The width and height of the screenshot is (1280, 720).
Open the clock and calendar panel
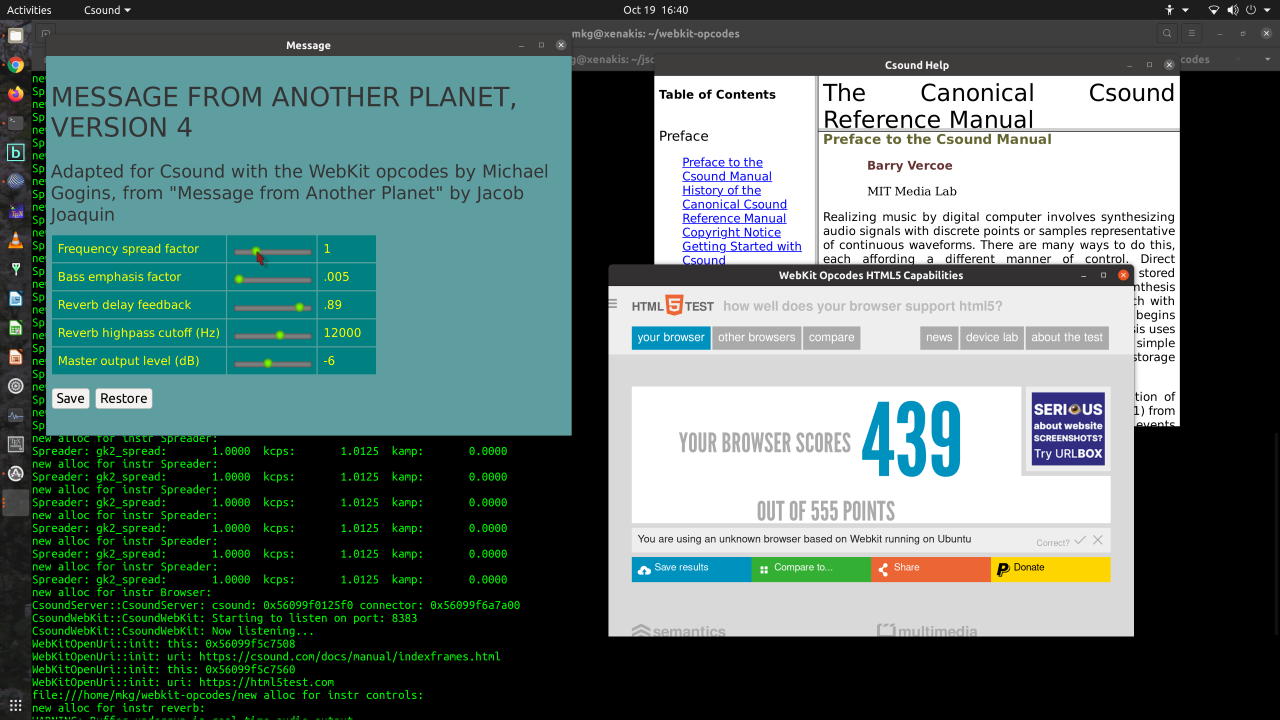[x=655, y=10]
